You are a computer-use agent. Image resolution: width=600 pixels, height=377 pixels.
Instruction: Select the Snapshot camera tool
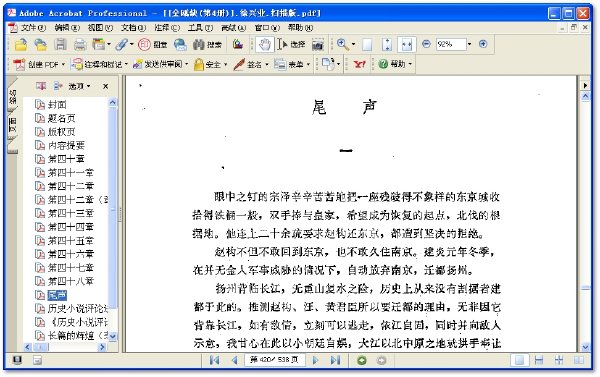coord(318,45)
